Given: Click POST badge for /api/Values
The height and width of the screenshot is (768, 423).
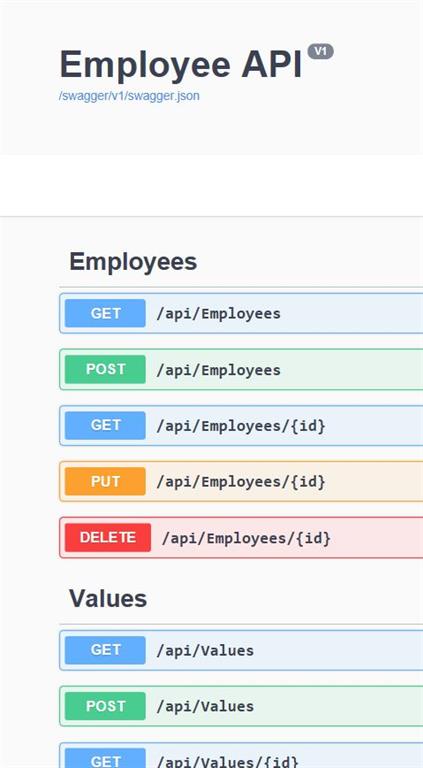Looking at the screenshot, I should click(105, 706).
